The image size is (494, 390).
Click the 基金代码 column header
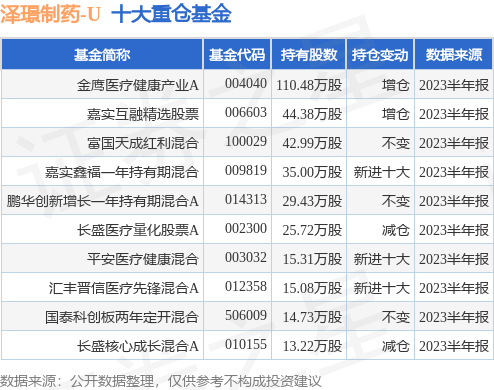[x=237, y=55]
